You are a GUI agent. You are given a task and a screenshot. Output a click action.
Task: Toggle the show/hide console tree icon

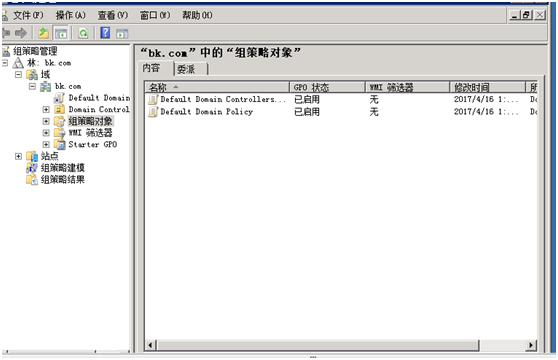tap(61, 34)
